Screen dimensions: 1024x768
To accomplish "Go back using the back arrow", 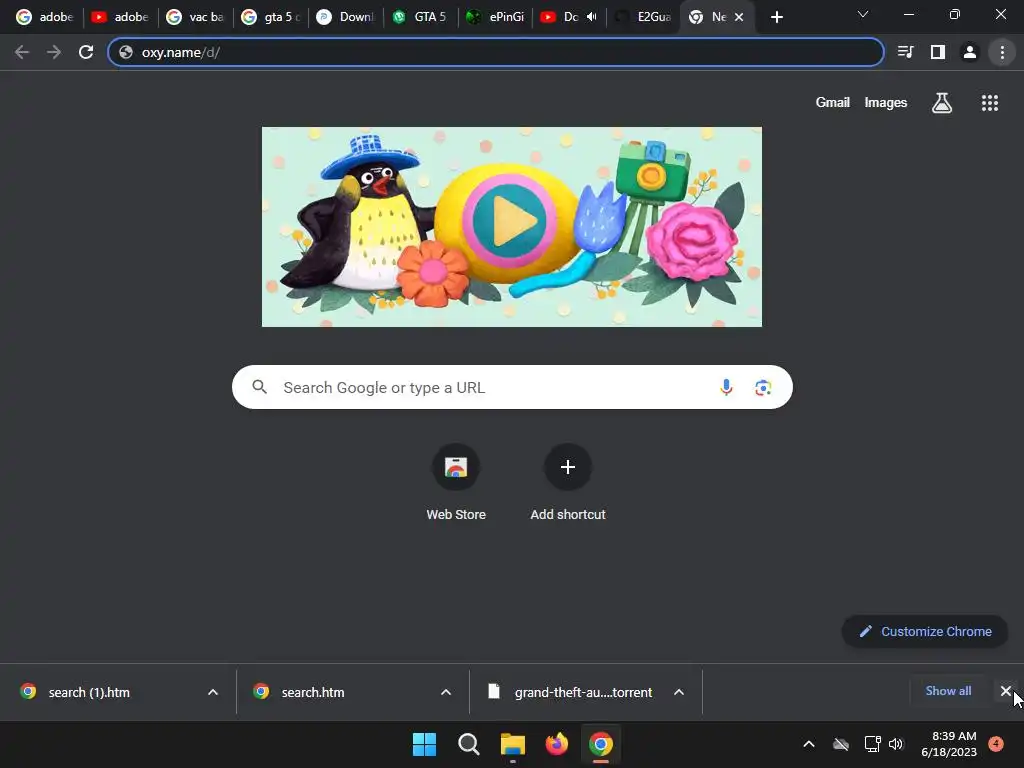I will point(22,52).
